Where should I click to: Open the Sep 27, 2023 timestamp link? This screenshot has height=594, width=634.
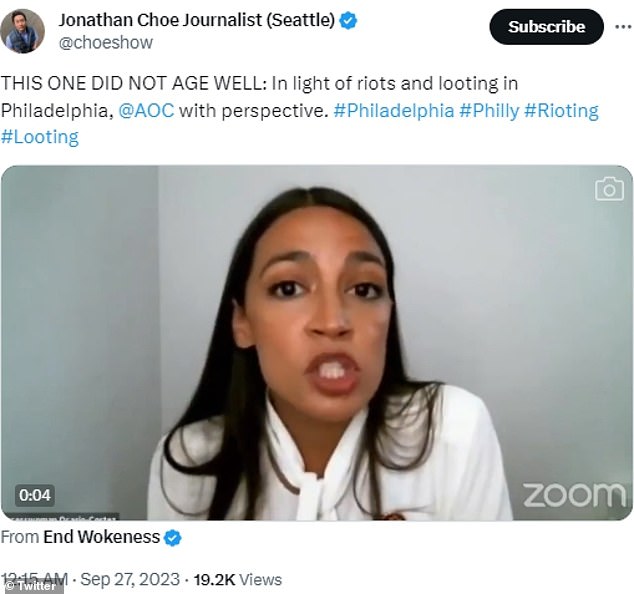coord(130,579)
